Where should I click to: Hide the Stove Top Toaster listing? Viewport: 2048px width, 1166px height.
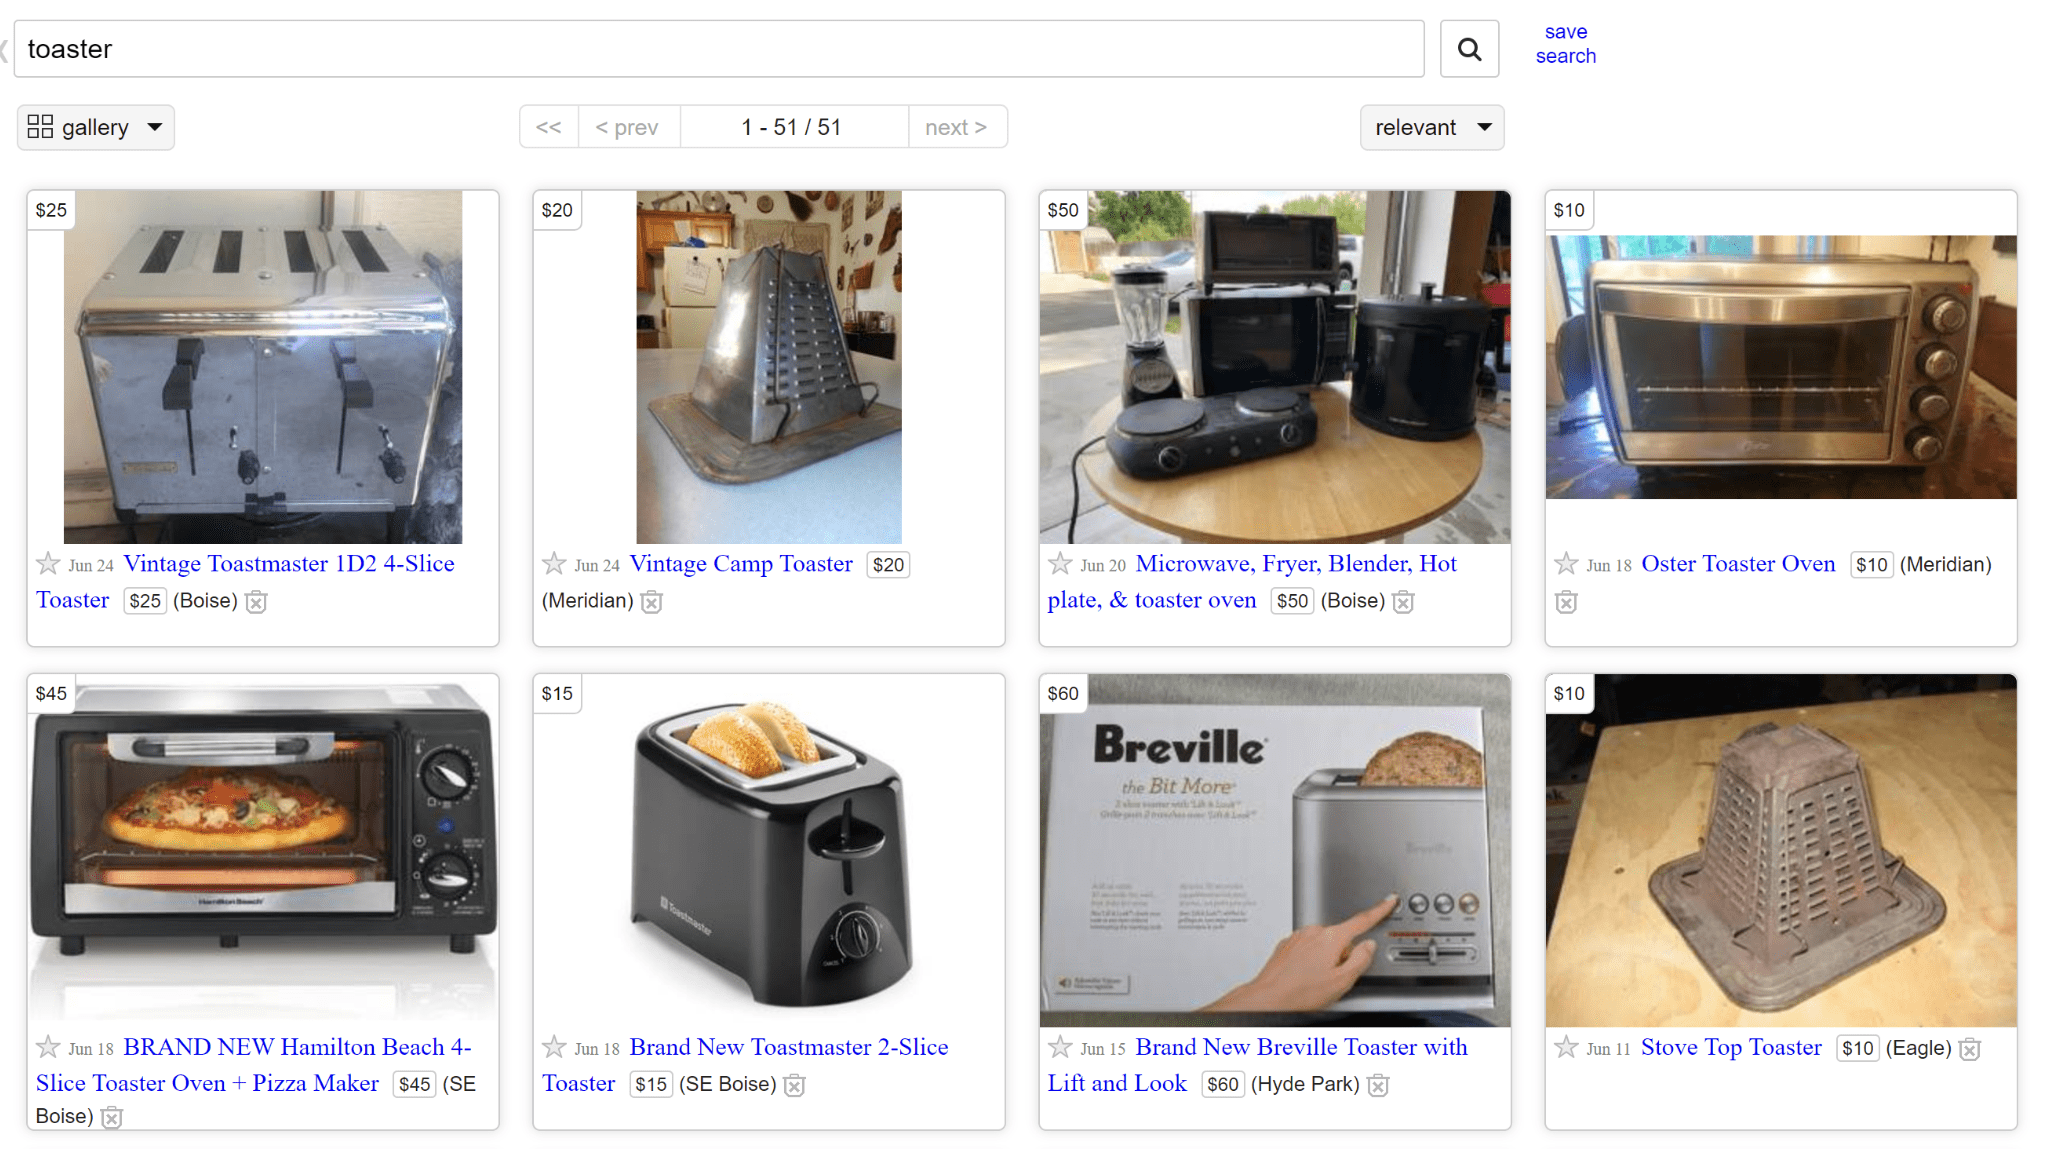[x=1969, y=1049]
